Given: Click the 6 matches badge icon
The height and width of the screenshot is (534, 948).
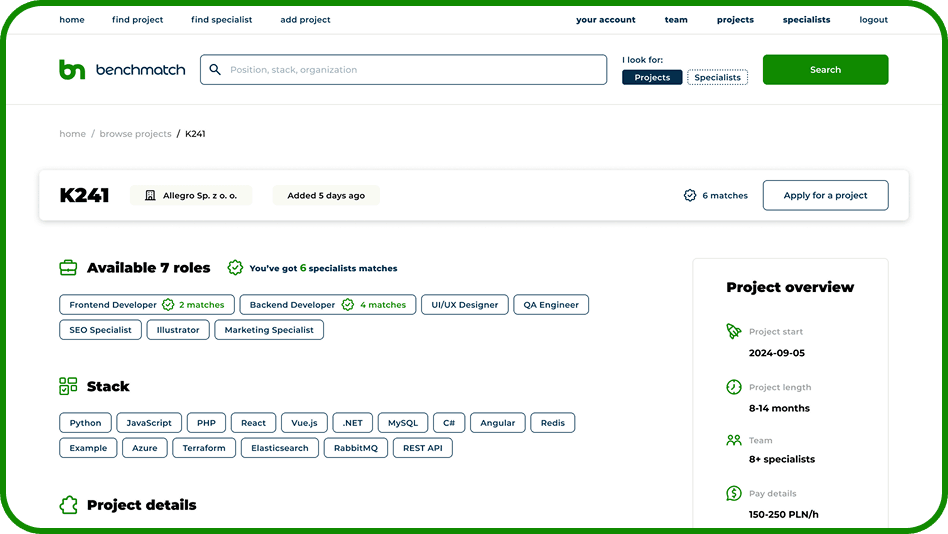Looking at the screenshot, I should (x=690, y=196).
